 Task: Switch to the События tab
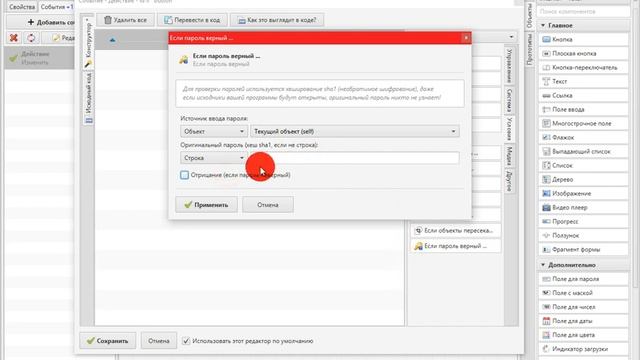[x=56, y=7]
